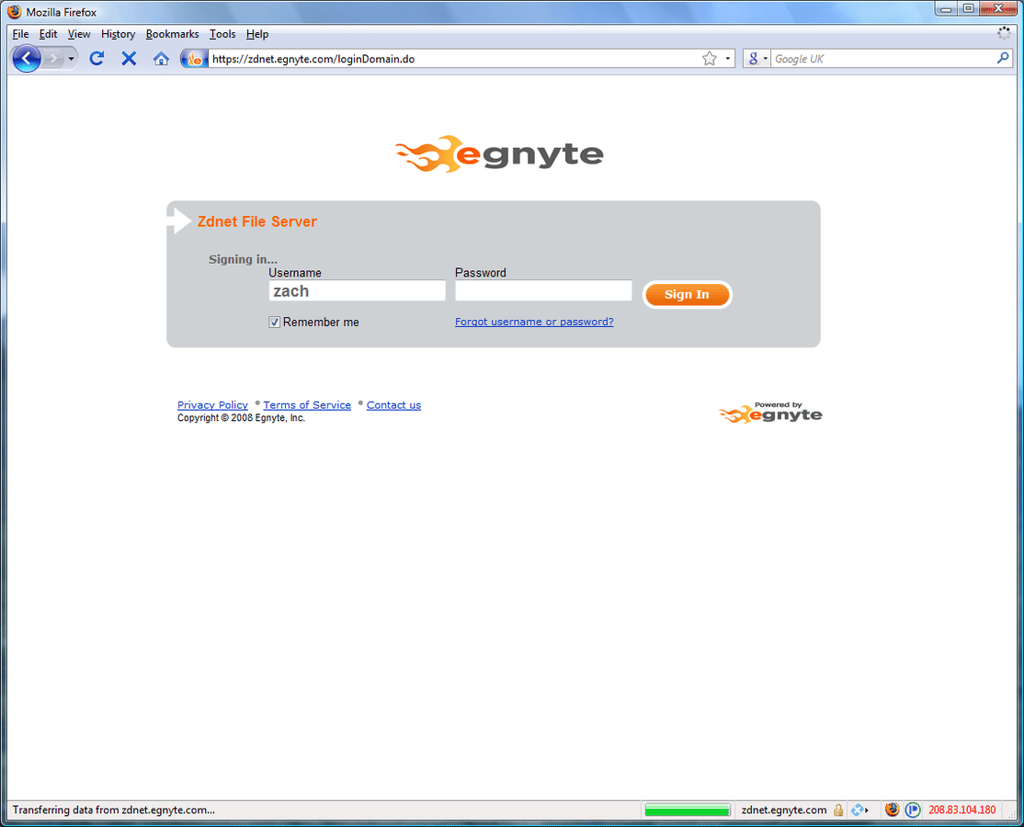Open the File menu
The image size is (1024, 827).
pos(20,34)
